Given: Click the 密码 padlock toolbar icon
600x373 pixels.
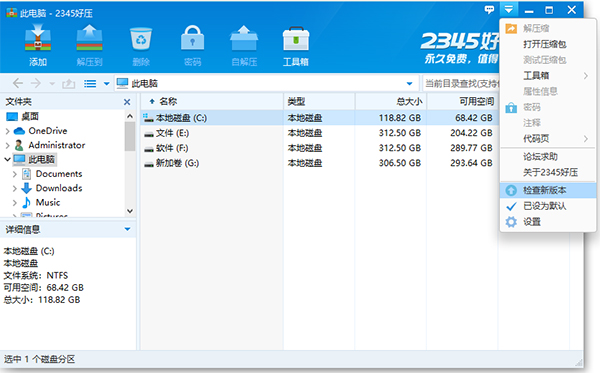Looking at the screenshot, I should [192, 45].
